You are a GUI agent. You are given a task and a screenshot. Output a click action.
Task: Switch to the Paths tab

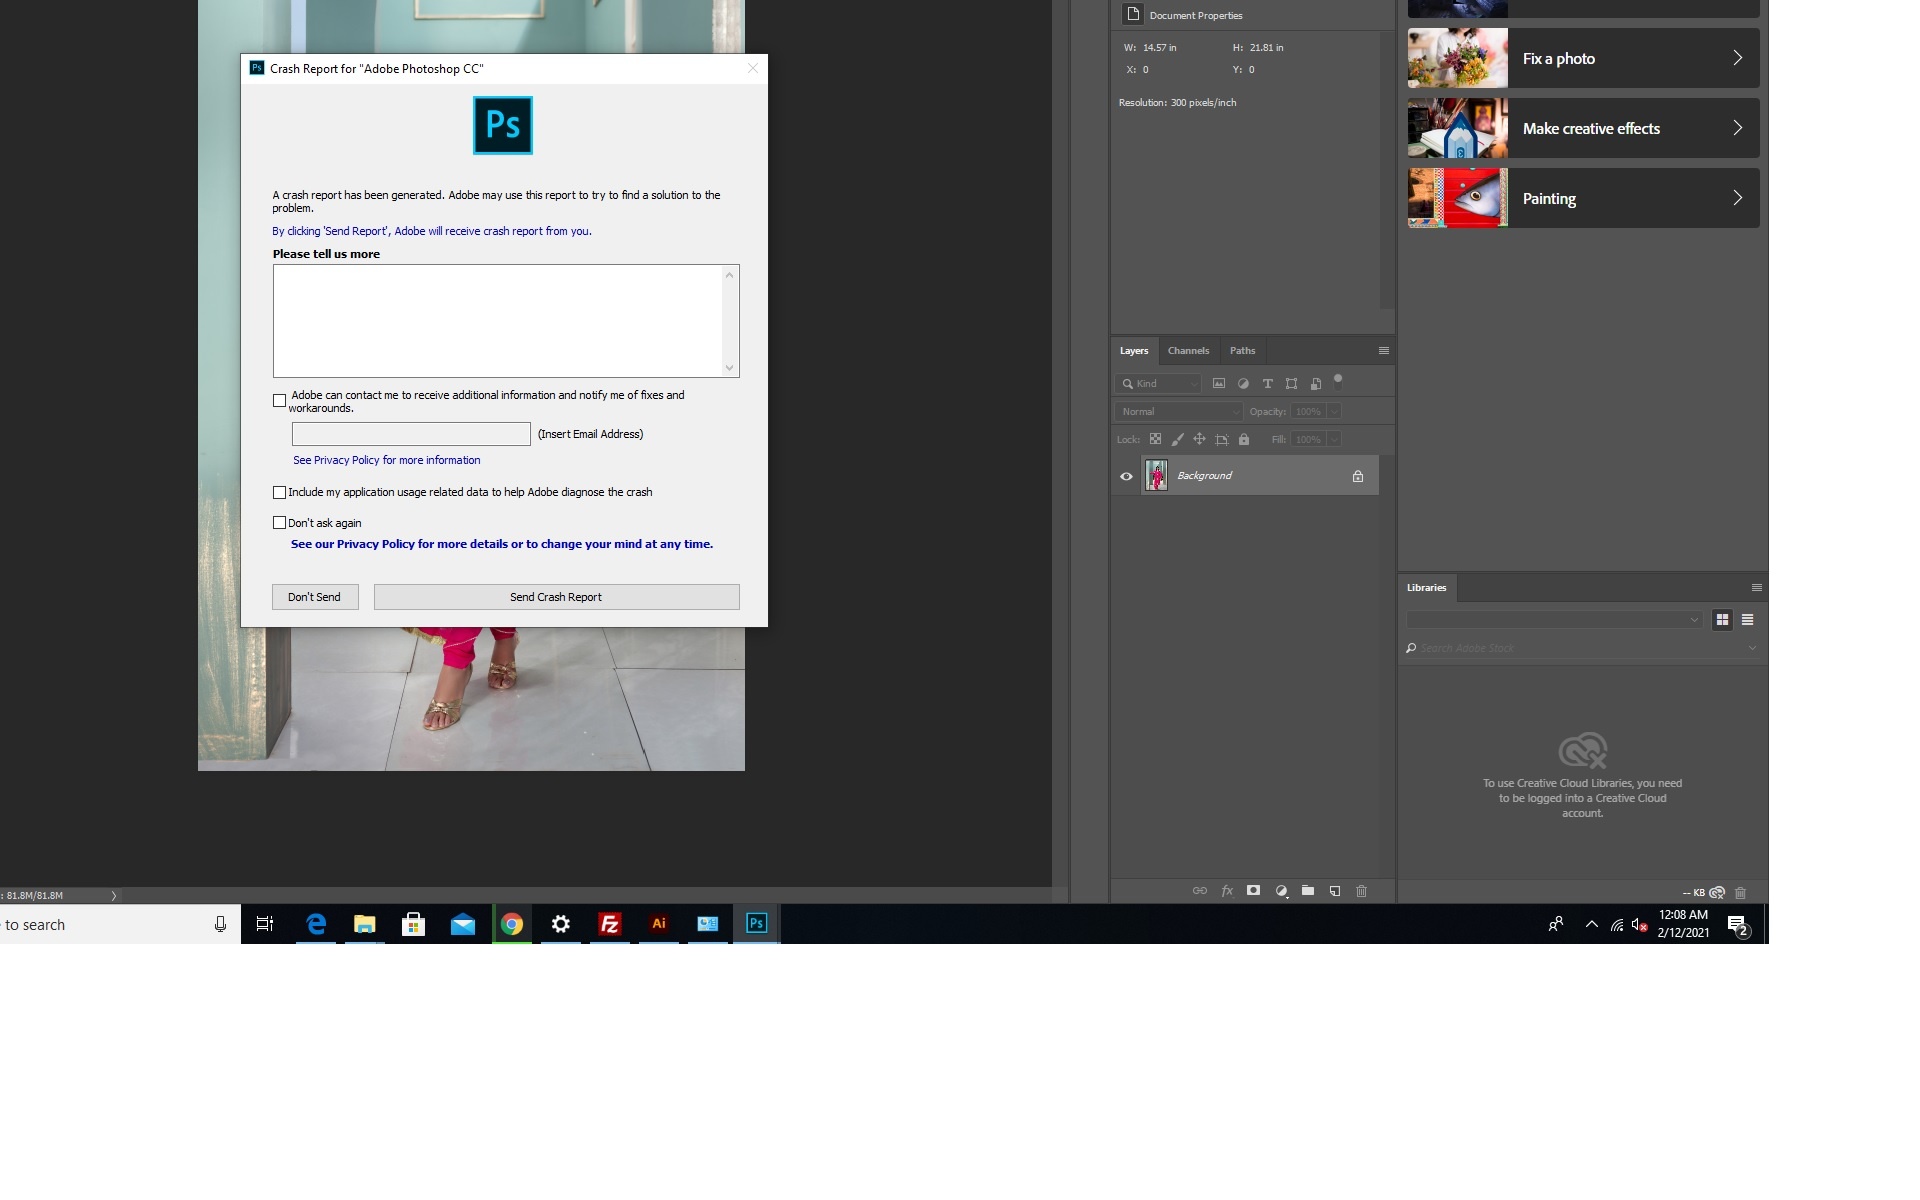point(1242,351)
